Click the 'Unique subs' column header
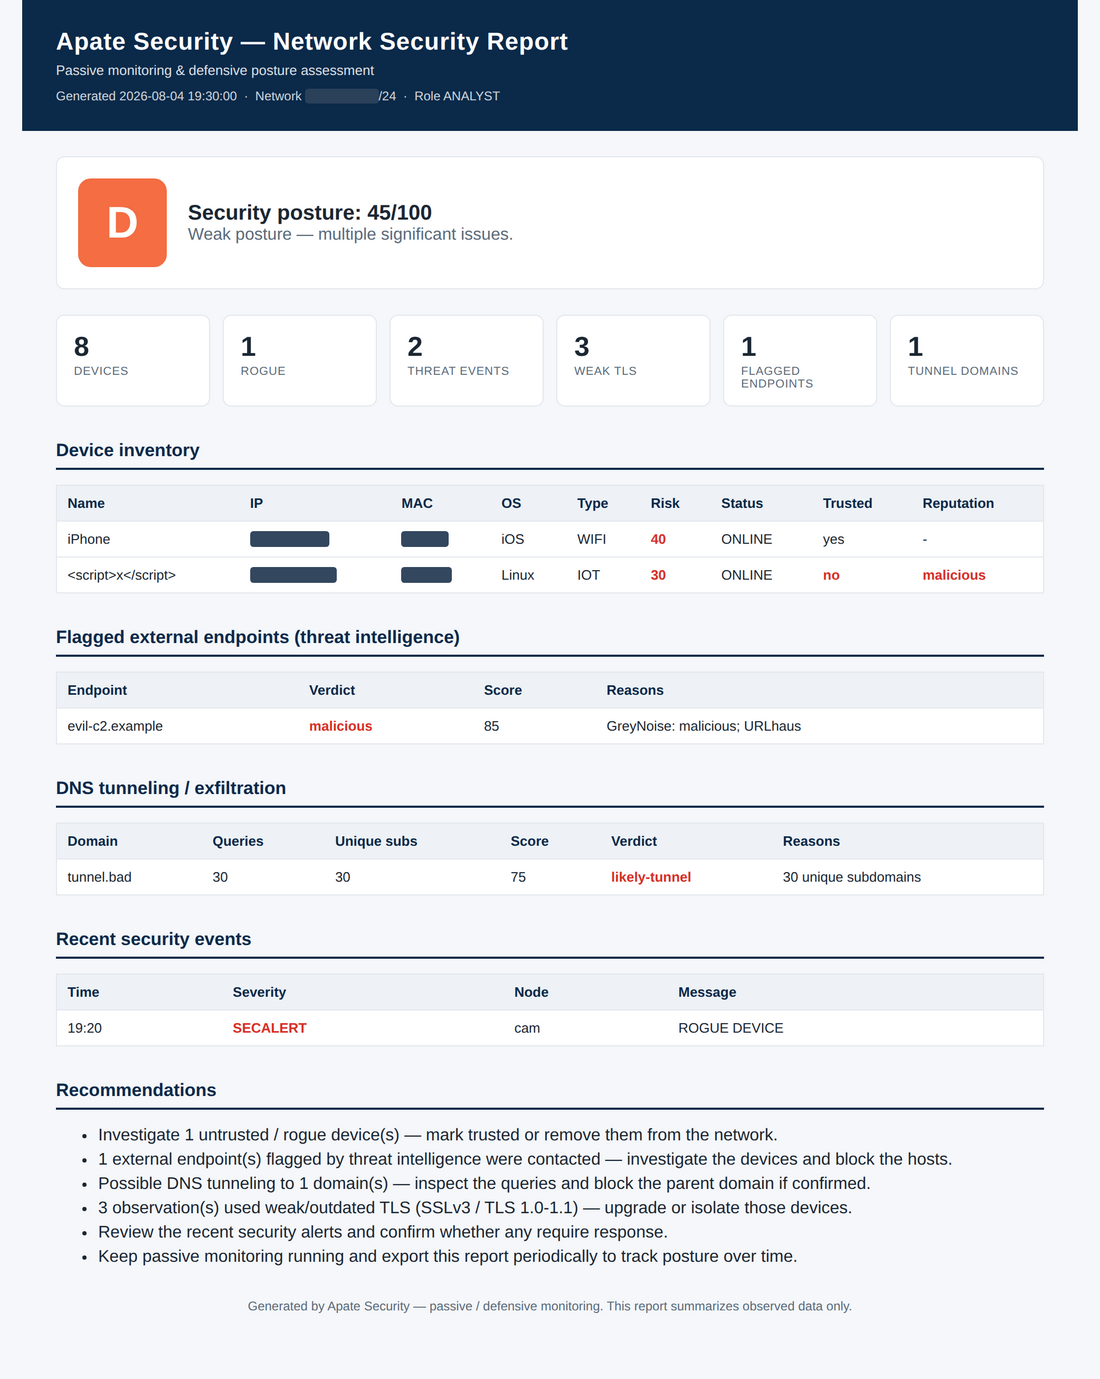This screenshot has width=1100, height=1379. pos(376,841)
